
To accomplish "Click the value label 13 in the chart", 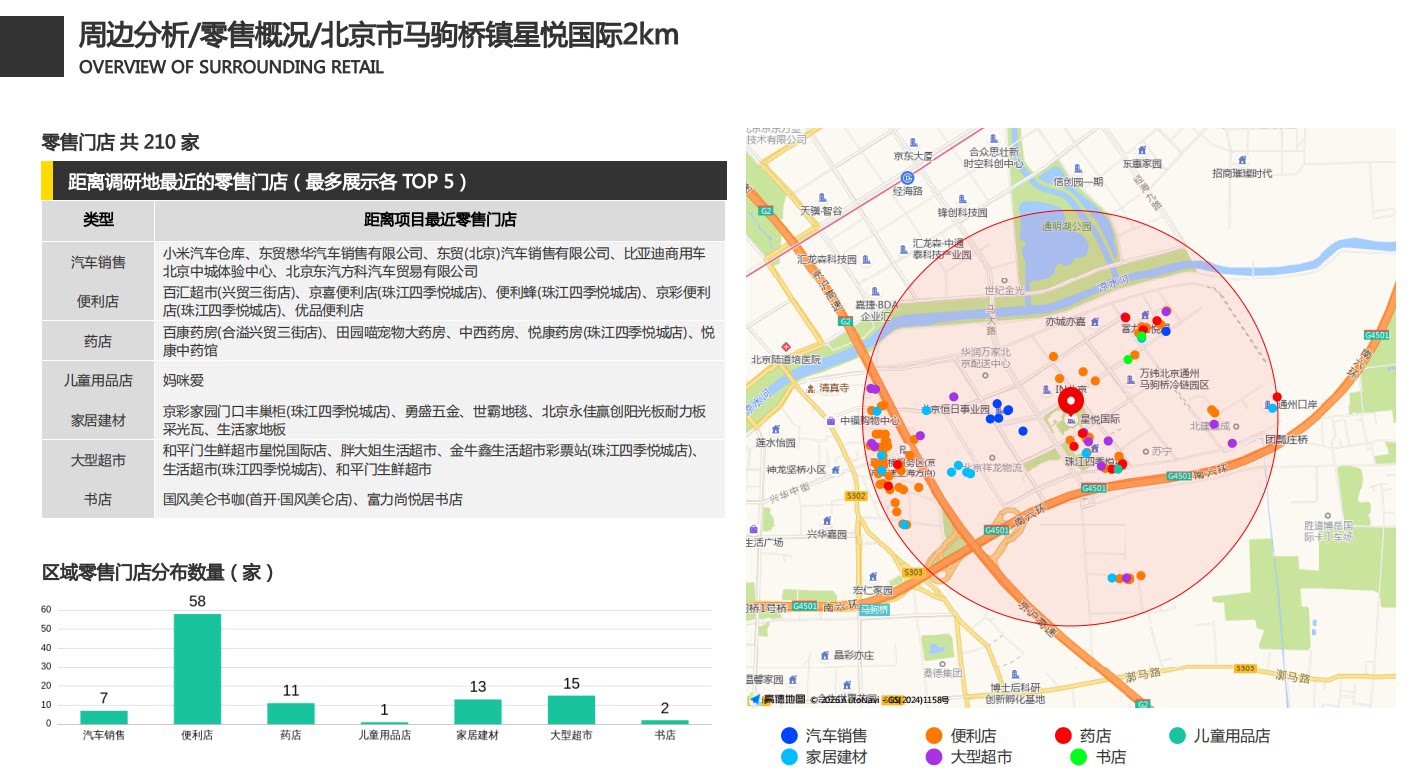I will click(478, 687).
